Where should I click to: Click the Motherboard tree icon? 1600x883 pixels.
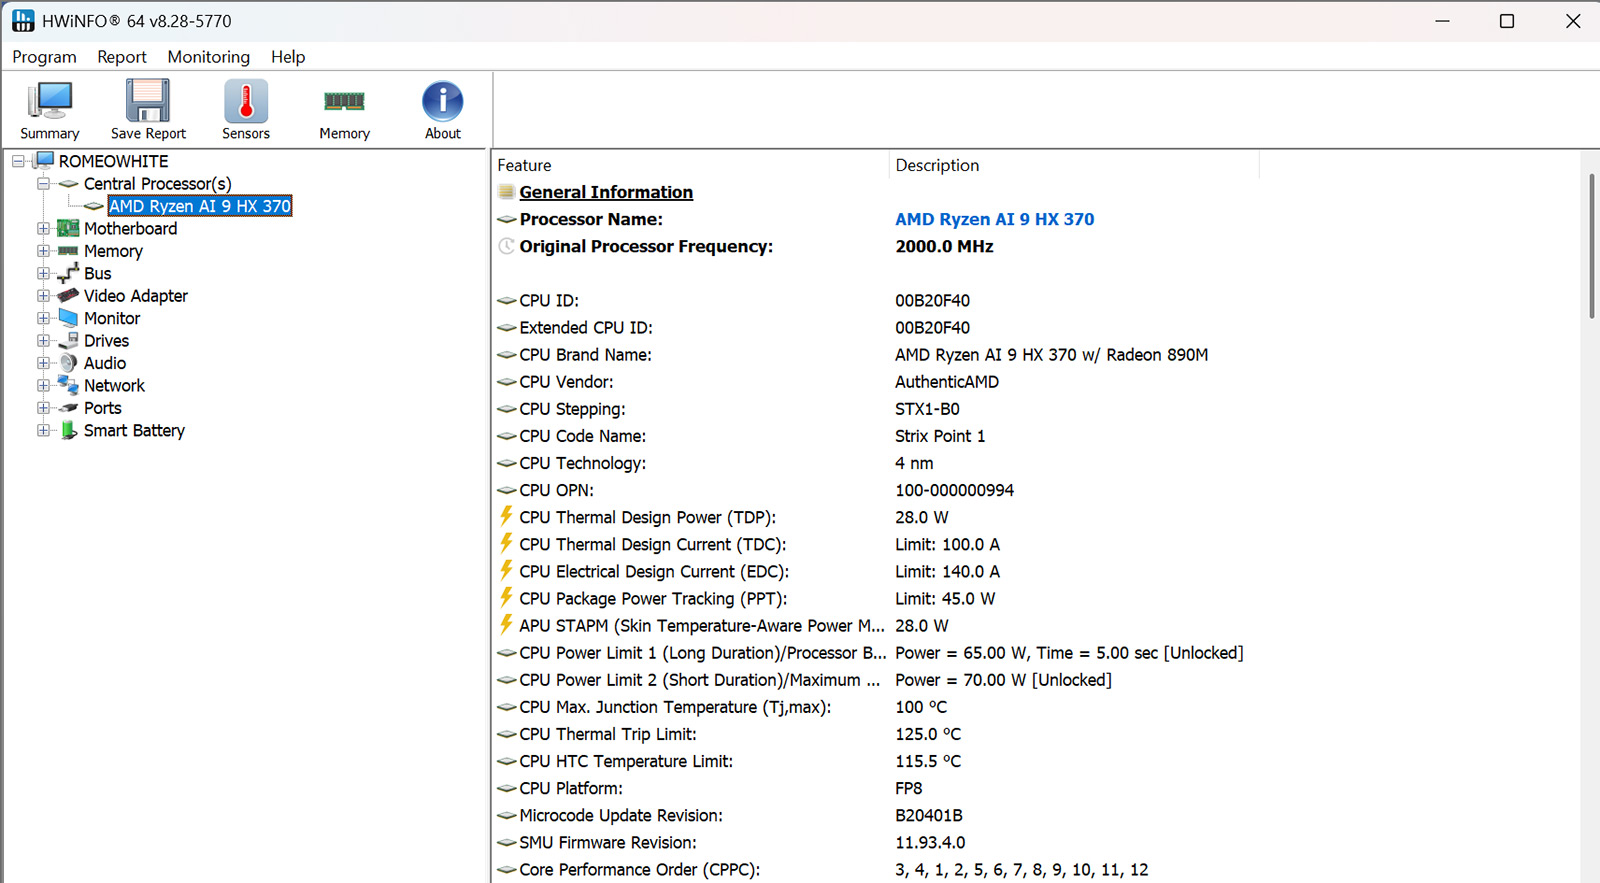point(68,228)
